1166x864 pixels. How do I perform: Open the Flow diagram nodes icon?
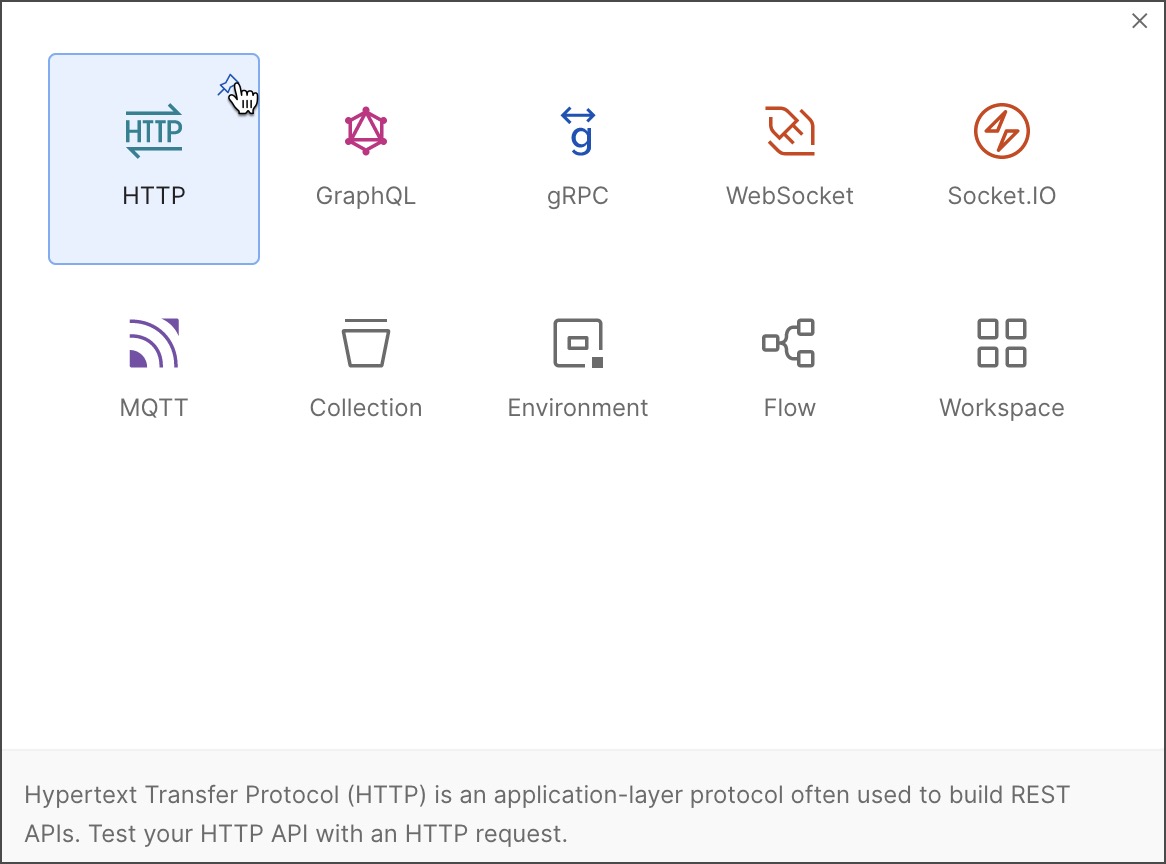pos(789,343)
